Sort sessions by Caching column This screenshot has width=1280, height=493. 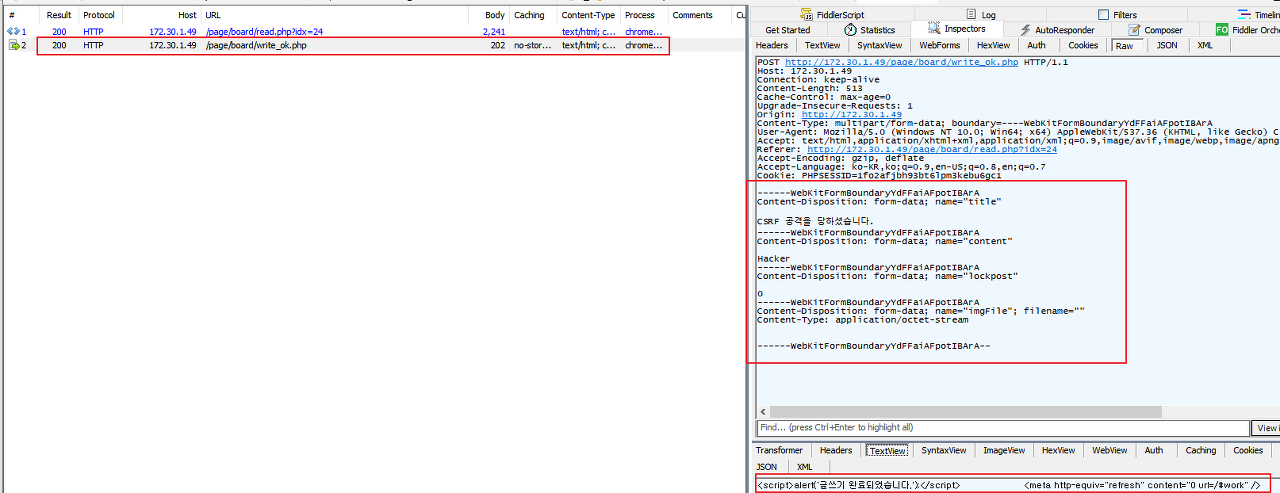534,15
